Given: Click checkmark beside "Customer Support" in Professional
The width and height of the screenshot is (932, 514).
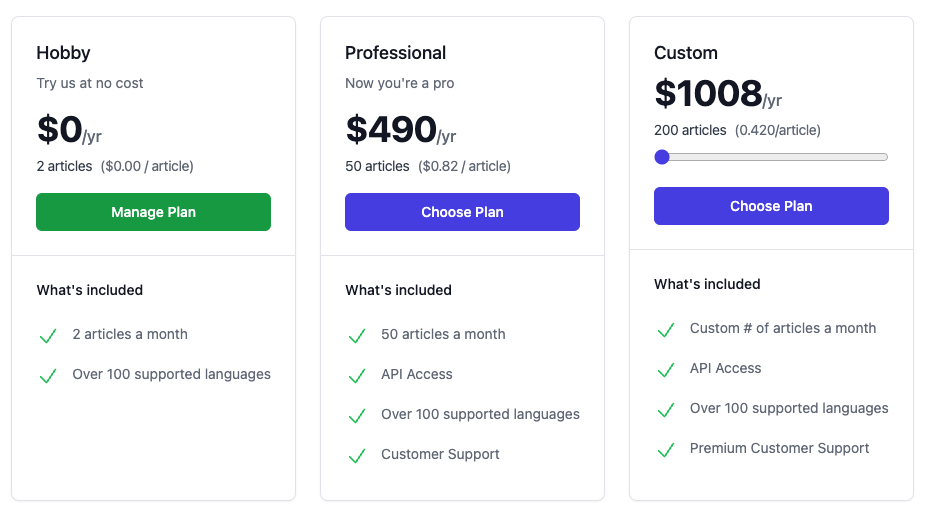Looking at the screenshot, I should tap(356, 456).
